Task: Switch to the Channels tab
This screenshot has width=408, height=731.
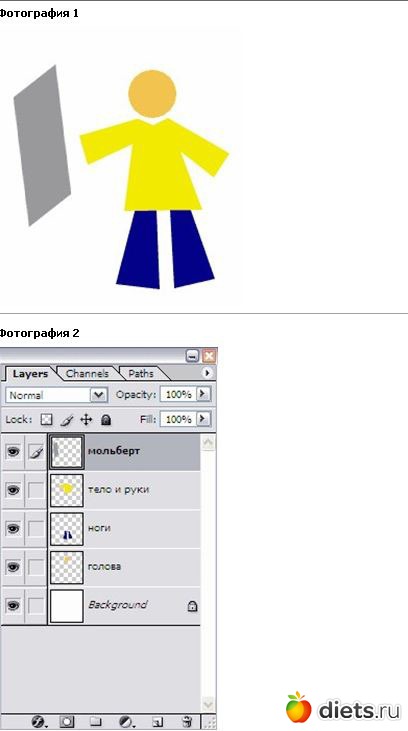Action: [87, 373]
